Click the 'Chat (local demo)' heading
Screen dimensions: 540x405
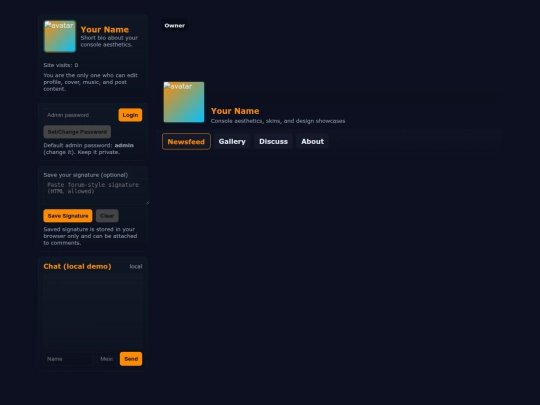77,266
